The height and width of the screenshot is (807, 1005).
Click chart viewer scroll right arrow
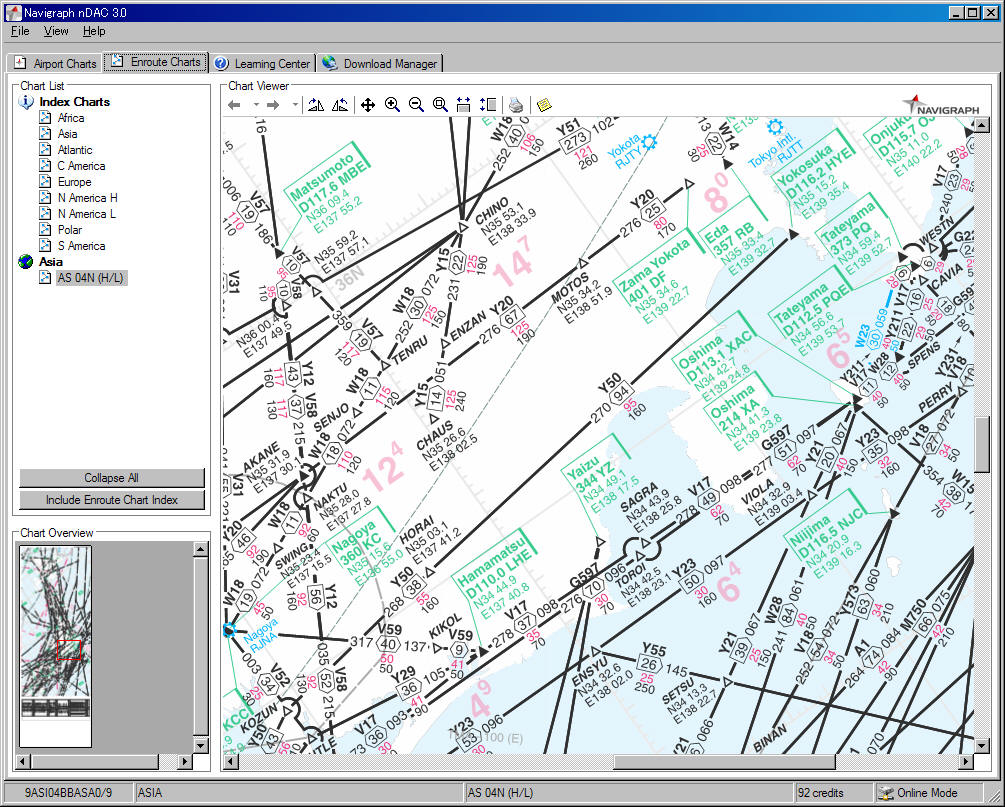click(x=966, y=761)
